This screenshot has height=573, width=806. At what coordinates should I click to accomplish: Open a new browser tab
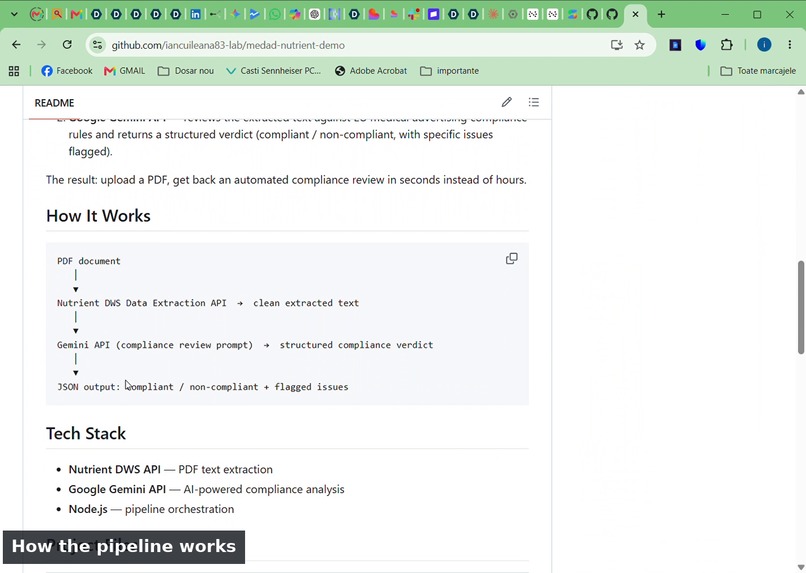coord(661,14)
